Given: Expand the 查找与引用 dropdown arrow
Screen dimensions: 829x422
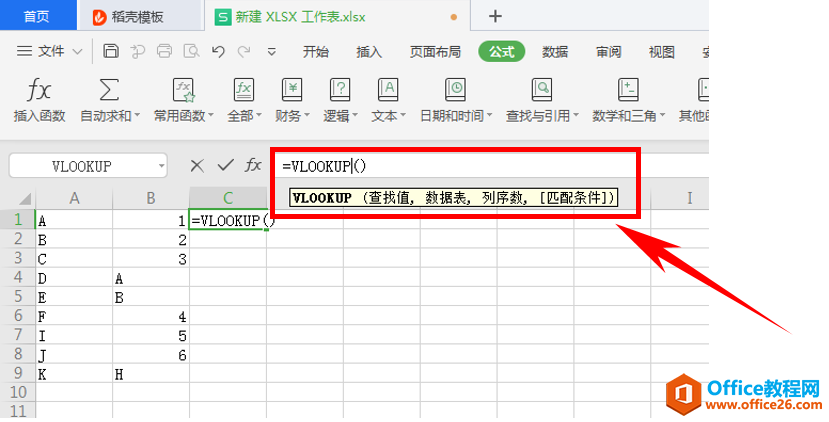Looking at the screenshot, I should click(x=575, y=115).
